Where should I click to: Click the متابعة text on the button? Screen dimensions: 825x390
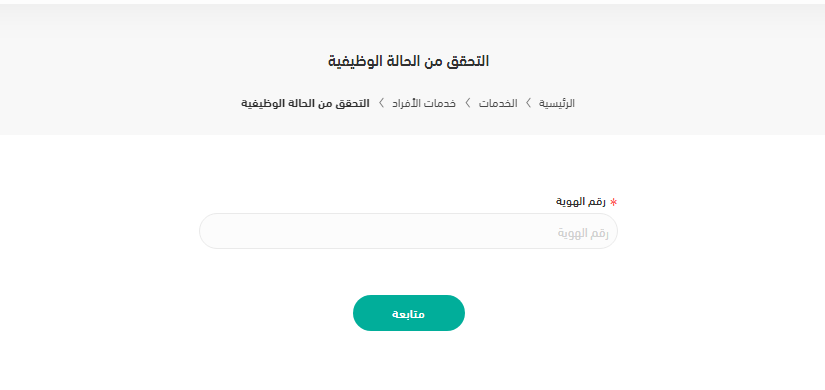(x=408, y=314)
